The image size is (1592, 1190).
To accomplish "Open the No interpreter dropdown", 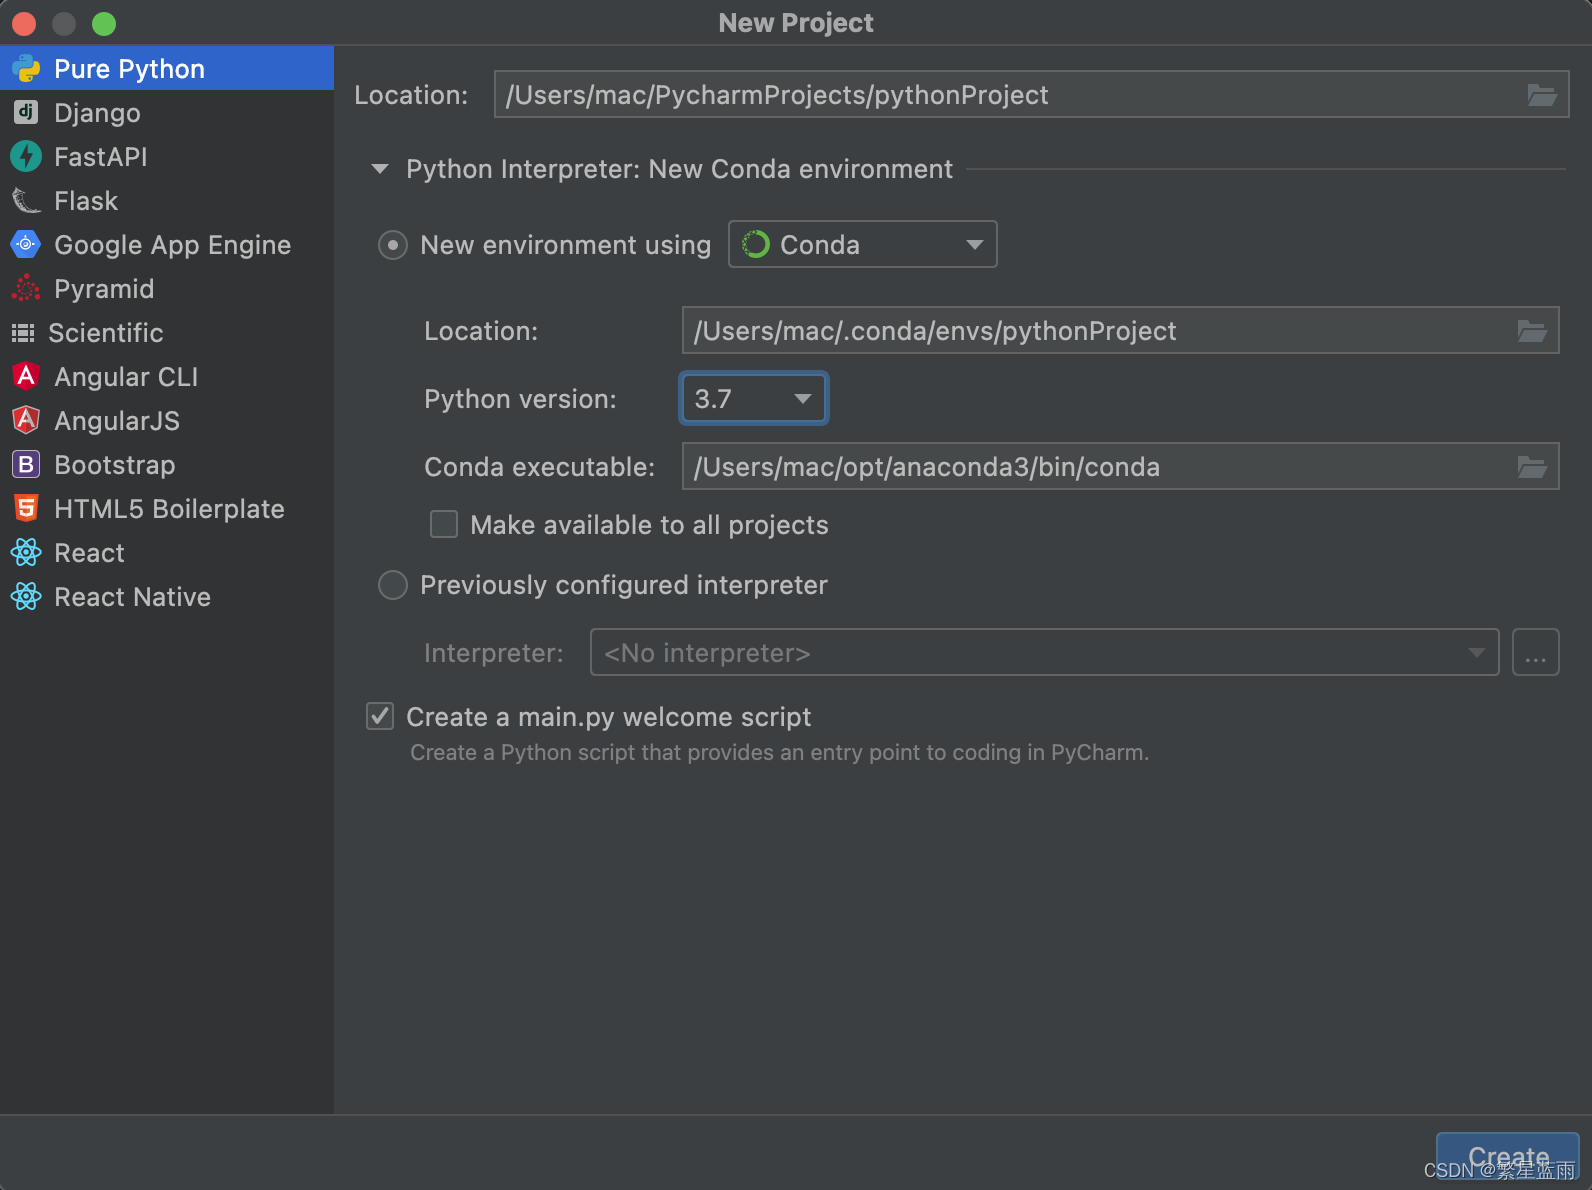I will pos(1045,652).
